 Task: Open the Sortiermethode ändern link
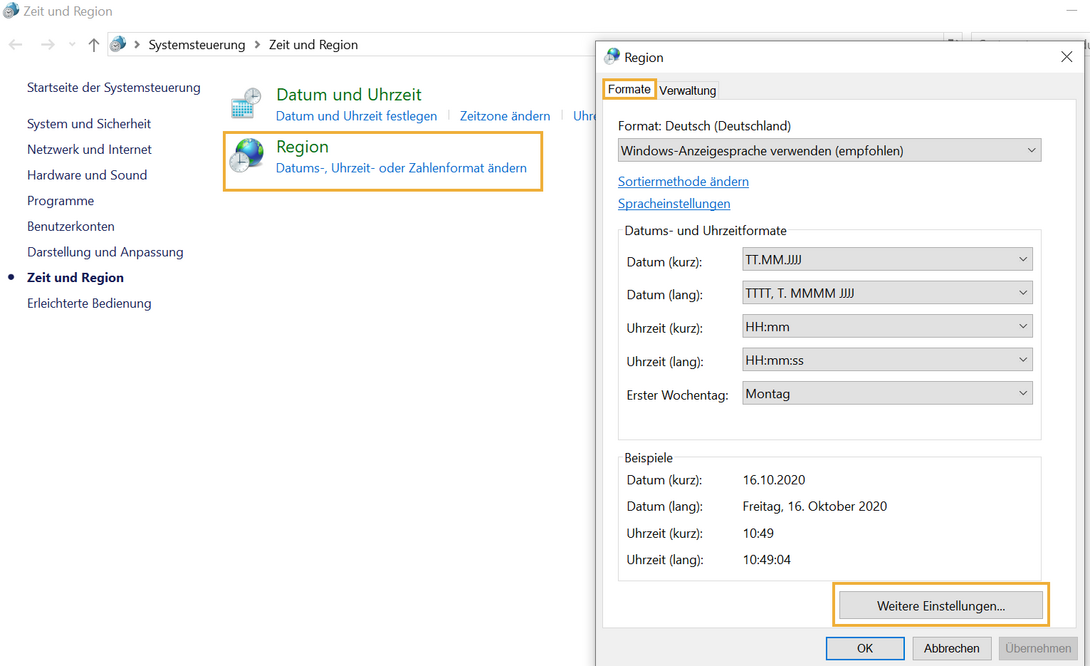click(x=683, y=182)
